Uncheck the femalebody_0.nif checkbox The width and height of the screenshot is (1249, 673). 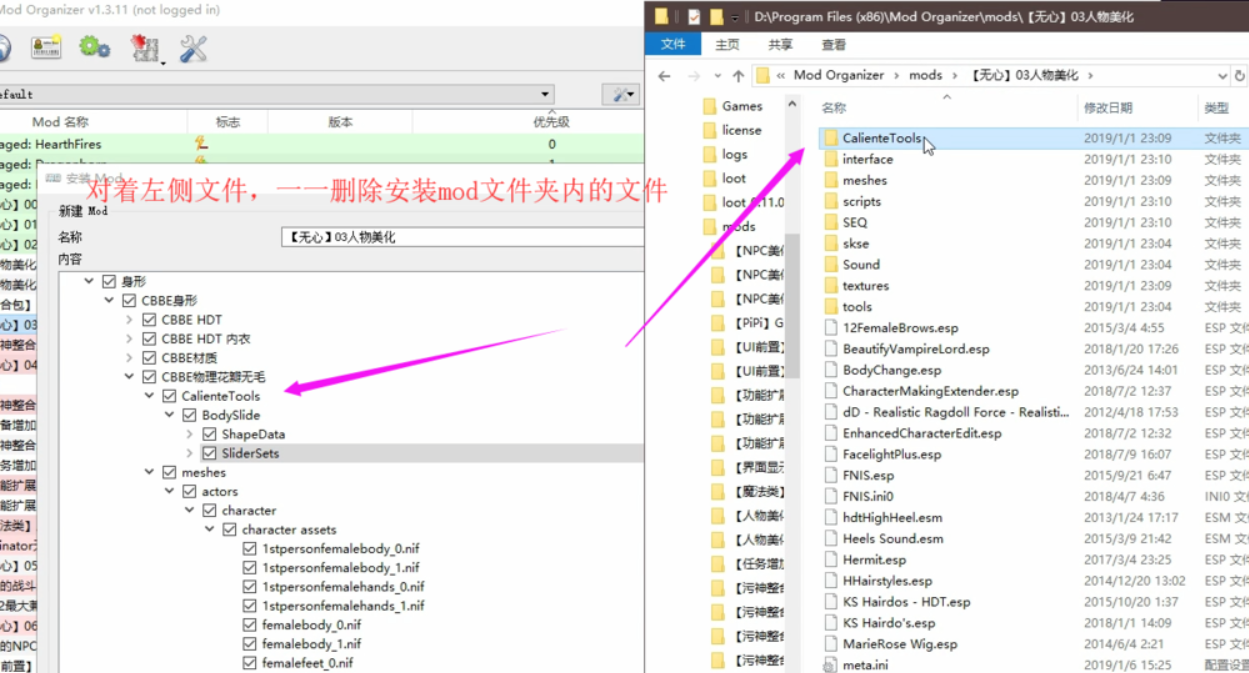point(249,625)
